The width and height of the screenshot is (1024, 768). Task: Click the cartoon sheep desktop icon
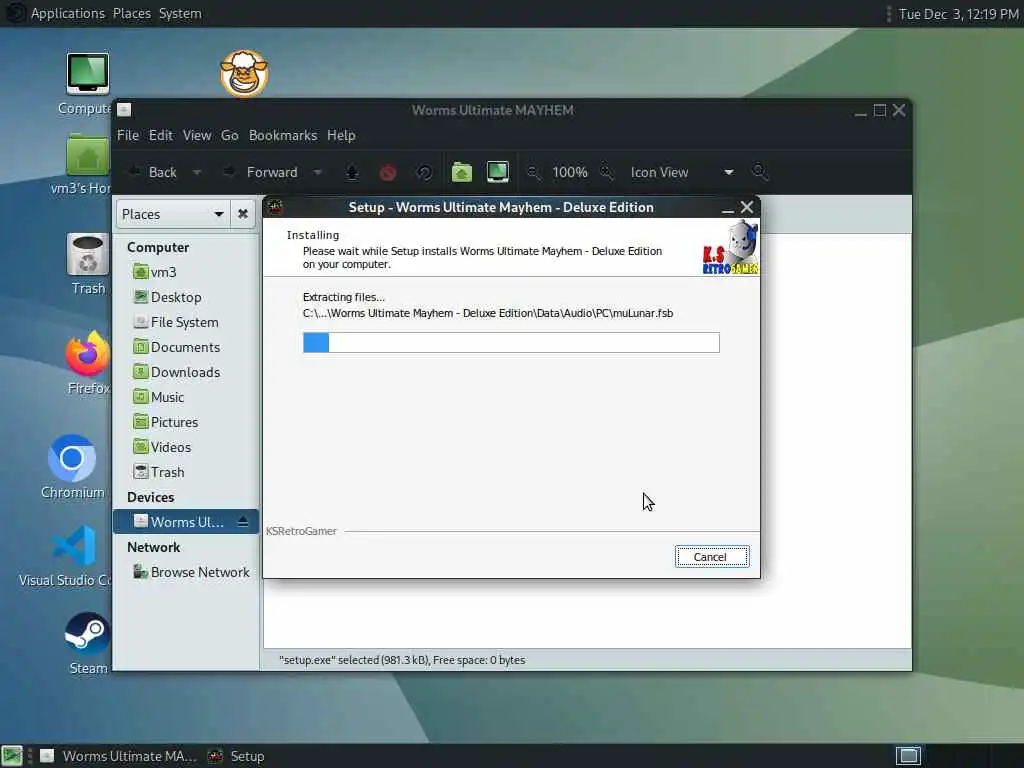pos(244,73)
